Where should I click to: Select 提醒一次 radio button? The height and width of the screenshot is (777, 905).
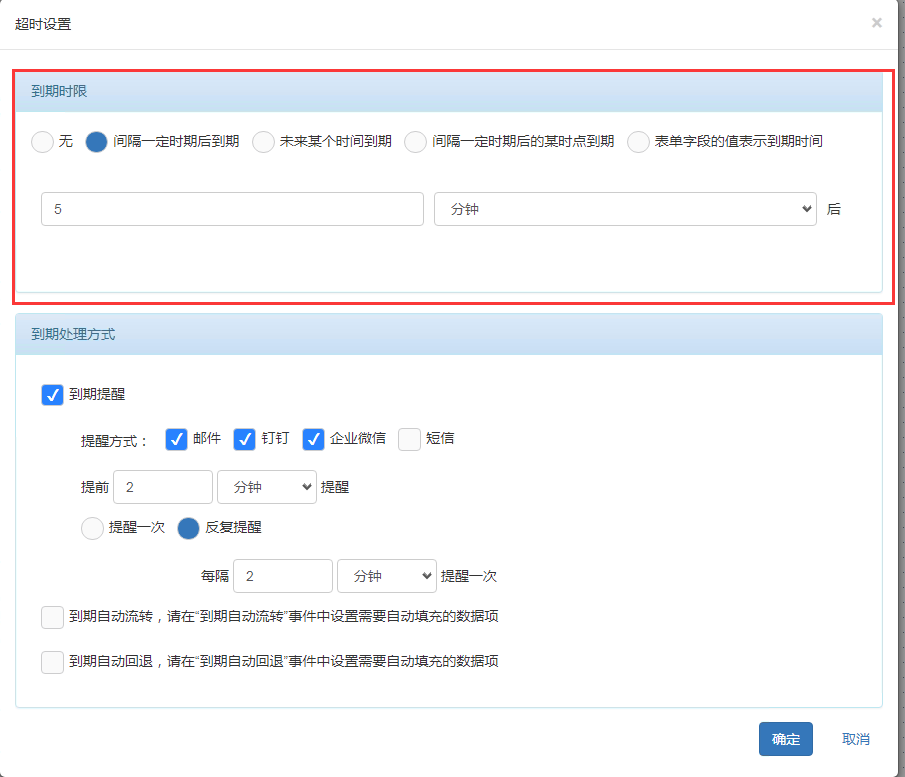coord(91,528)
